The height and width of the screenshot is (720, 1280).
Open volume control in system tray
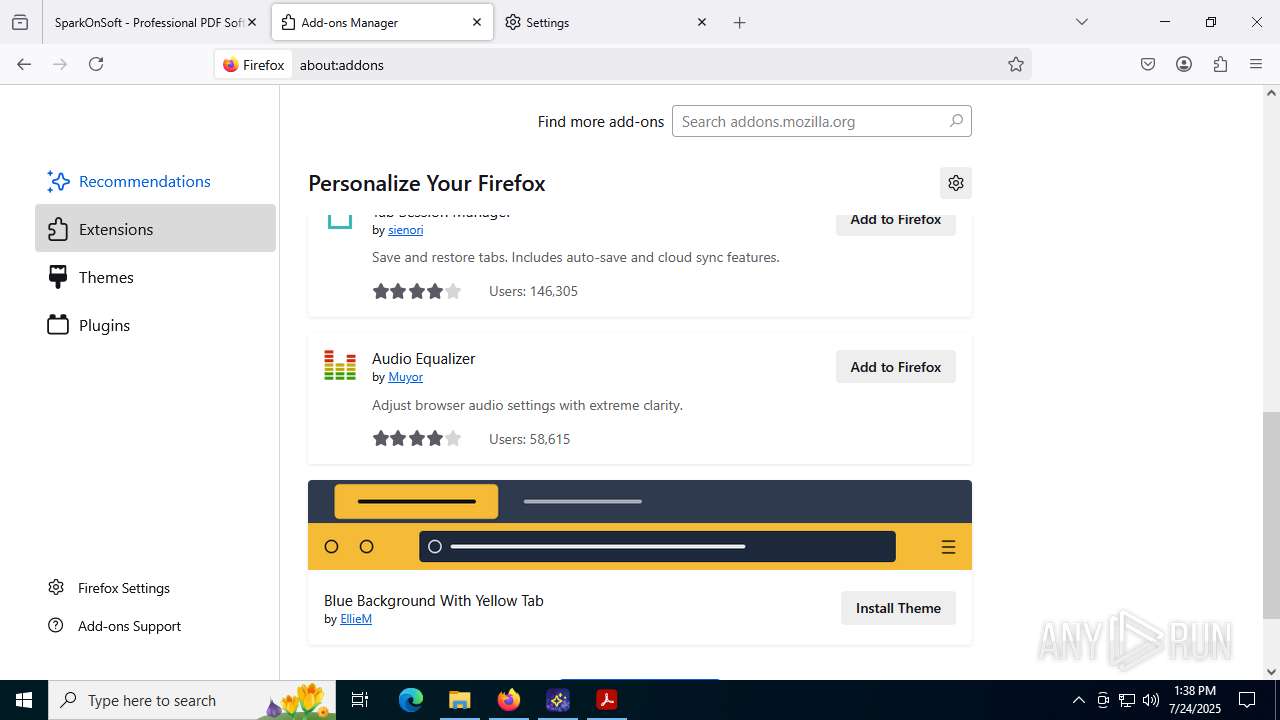[1151, 700]
